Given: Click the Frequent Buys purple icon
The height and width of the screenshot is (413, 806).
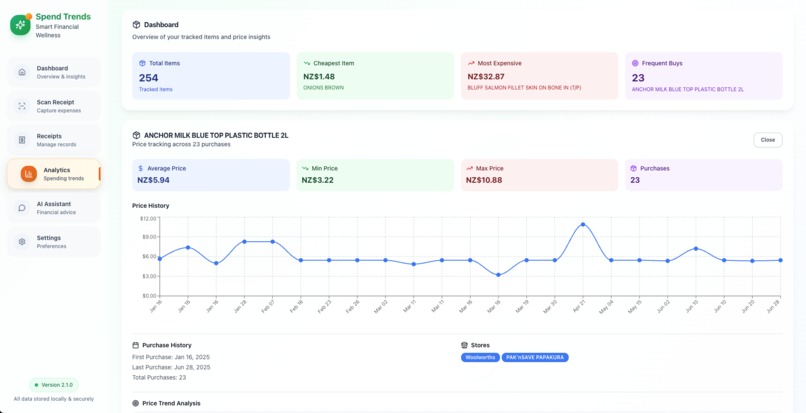Looking at the screenshot, I should (x=635, y=63).
